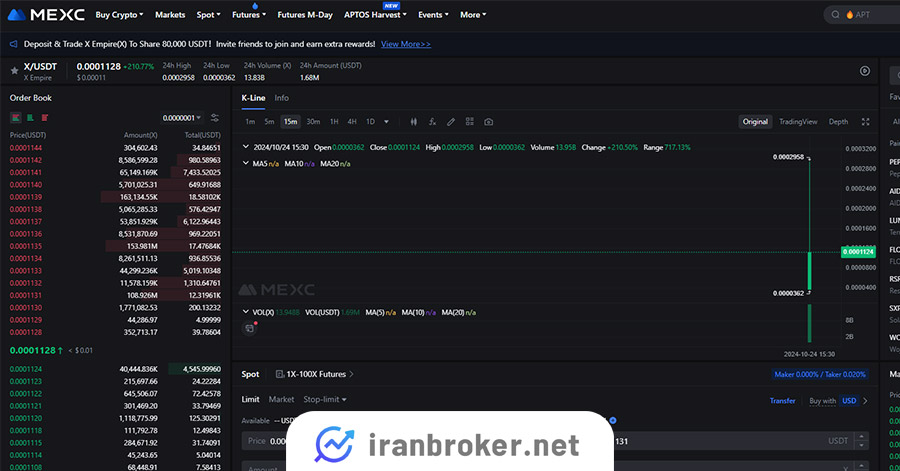Open the Buy Crypto dropdown menu
The height and width of the screenshot is (471, 900).
click(x=119, y=15)
